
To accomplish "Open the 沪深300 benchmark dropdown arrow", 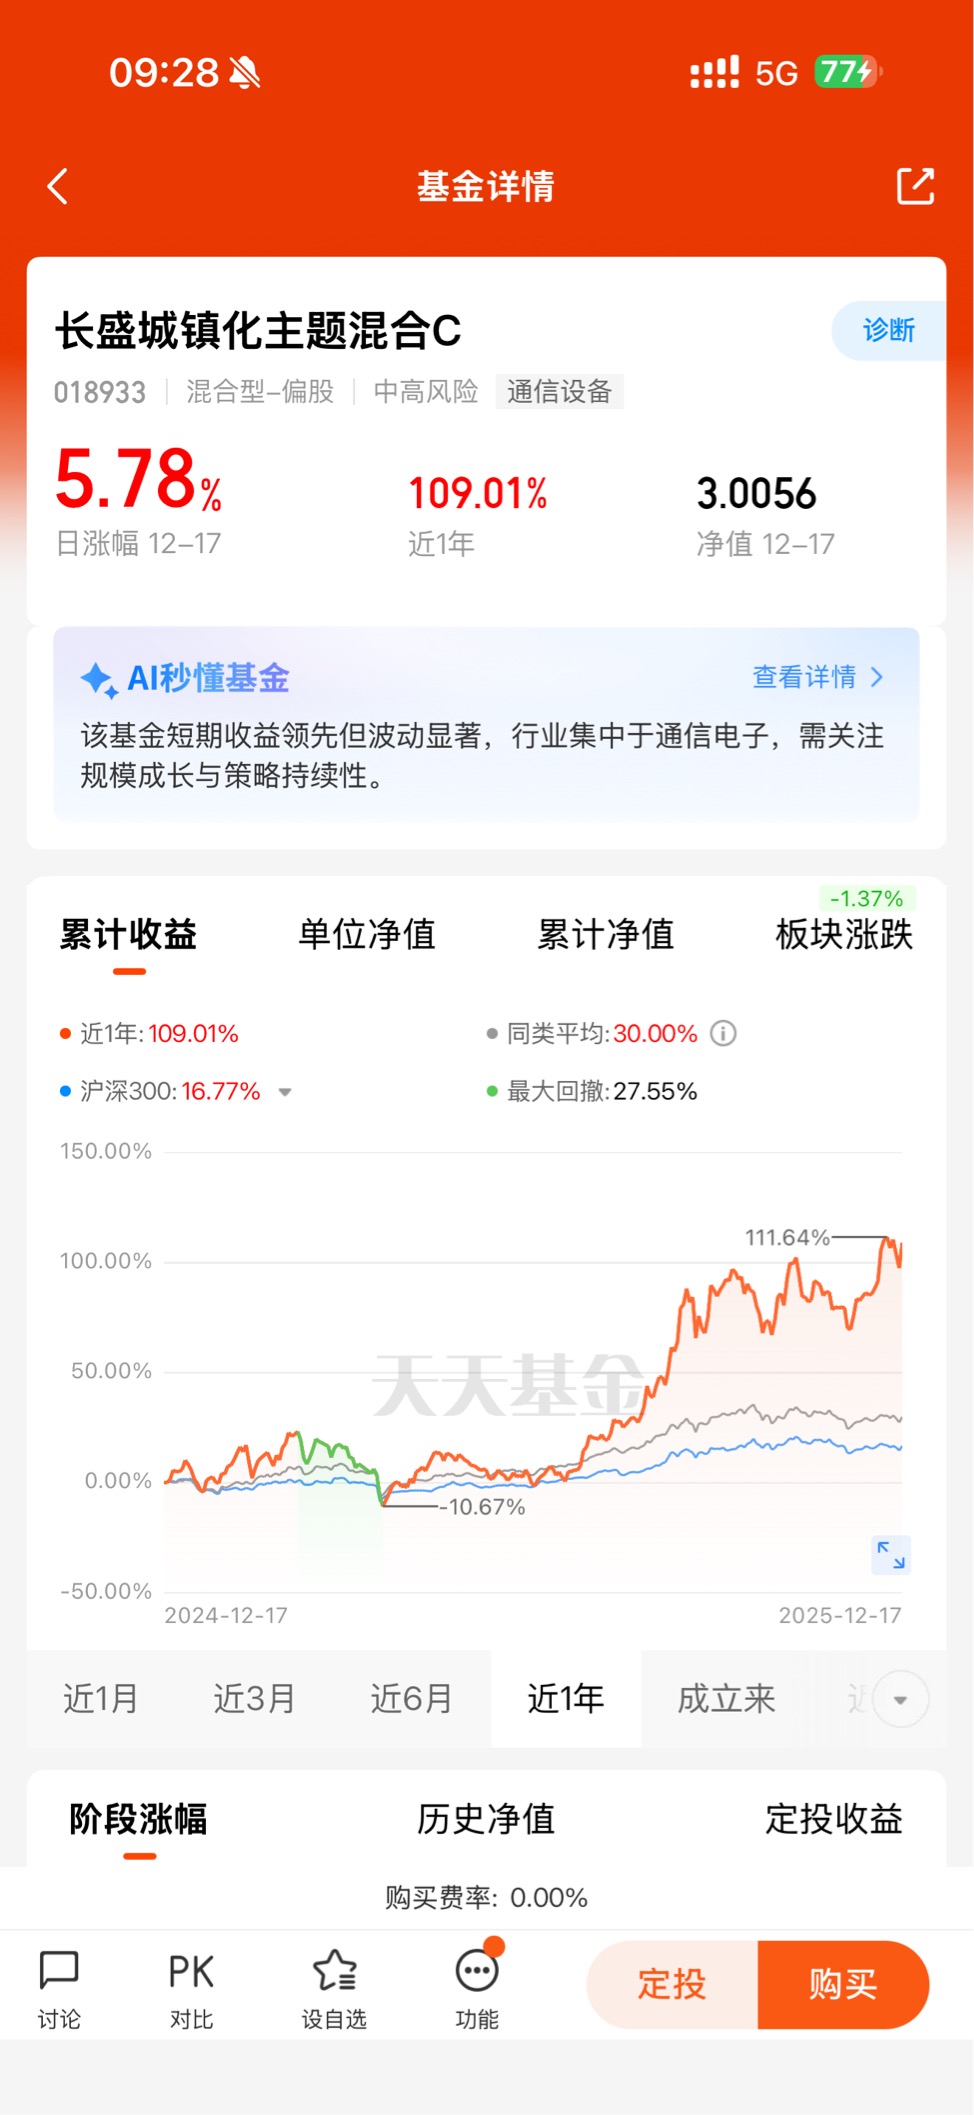I will pos(285,1092).
